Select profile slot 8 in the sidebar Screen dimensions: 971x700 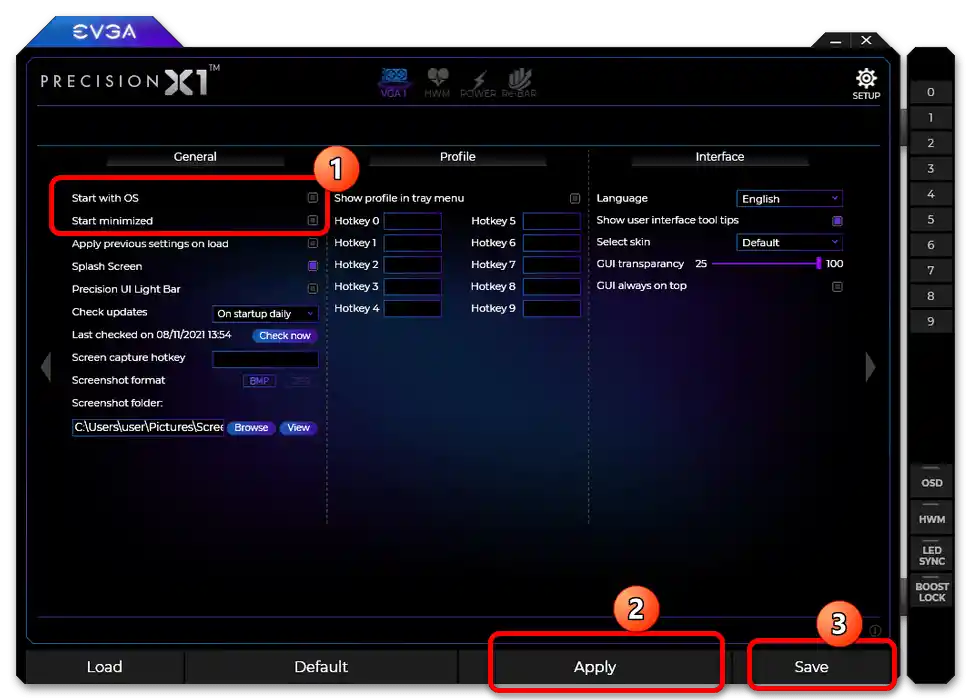(930, 295)
